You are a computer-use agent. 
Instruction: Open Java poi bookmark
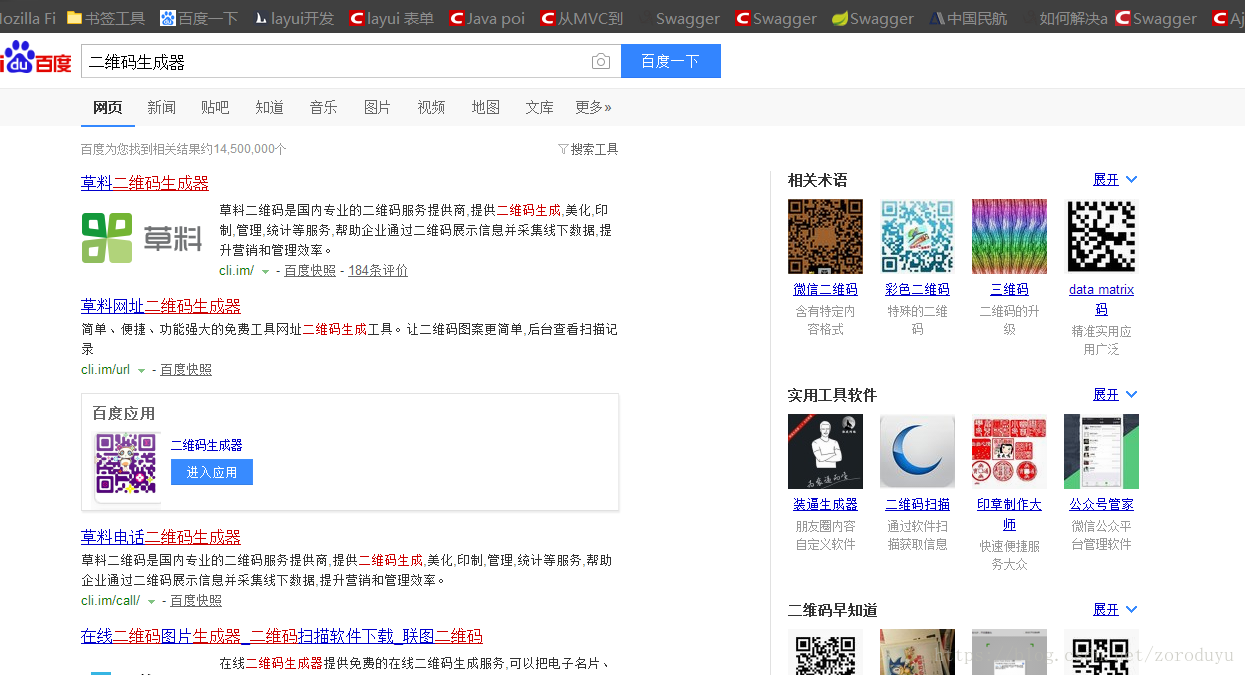pos(487,18)
